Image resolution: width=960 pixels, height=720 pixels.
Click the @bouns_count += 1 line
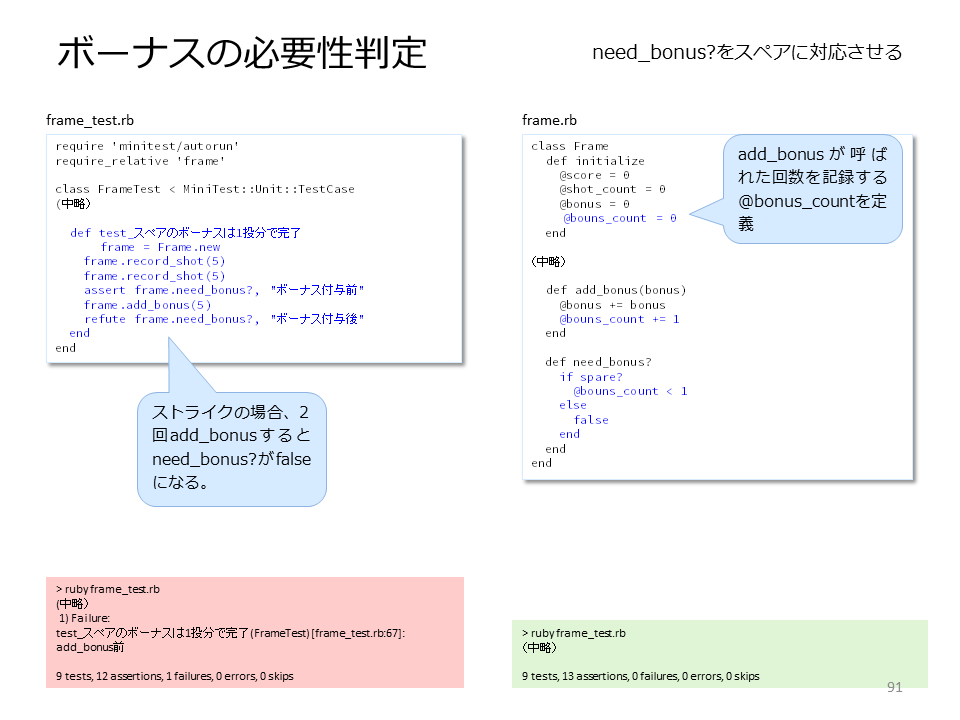click(619, 318)
